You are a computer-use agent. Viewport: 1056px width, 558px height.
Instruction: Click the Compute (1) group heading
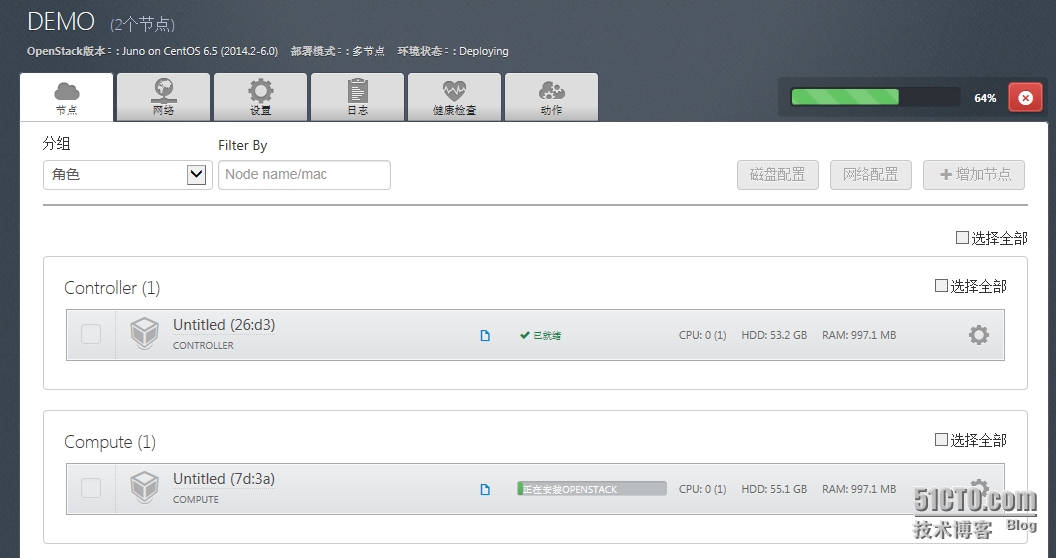pyautogui.click(x=110, y=442)
